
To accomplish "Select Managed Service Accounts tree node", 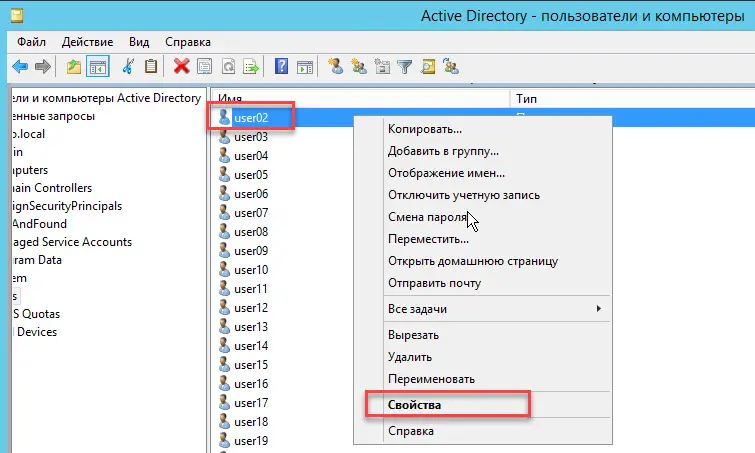I will coord(72,242).
